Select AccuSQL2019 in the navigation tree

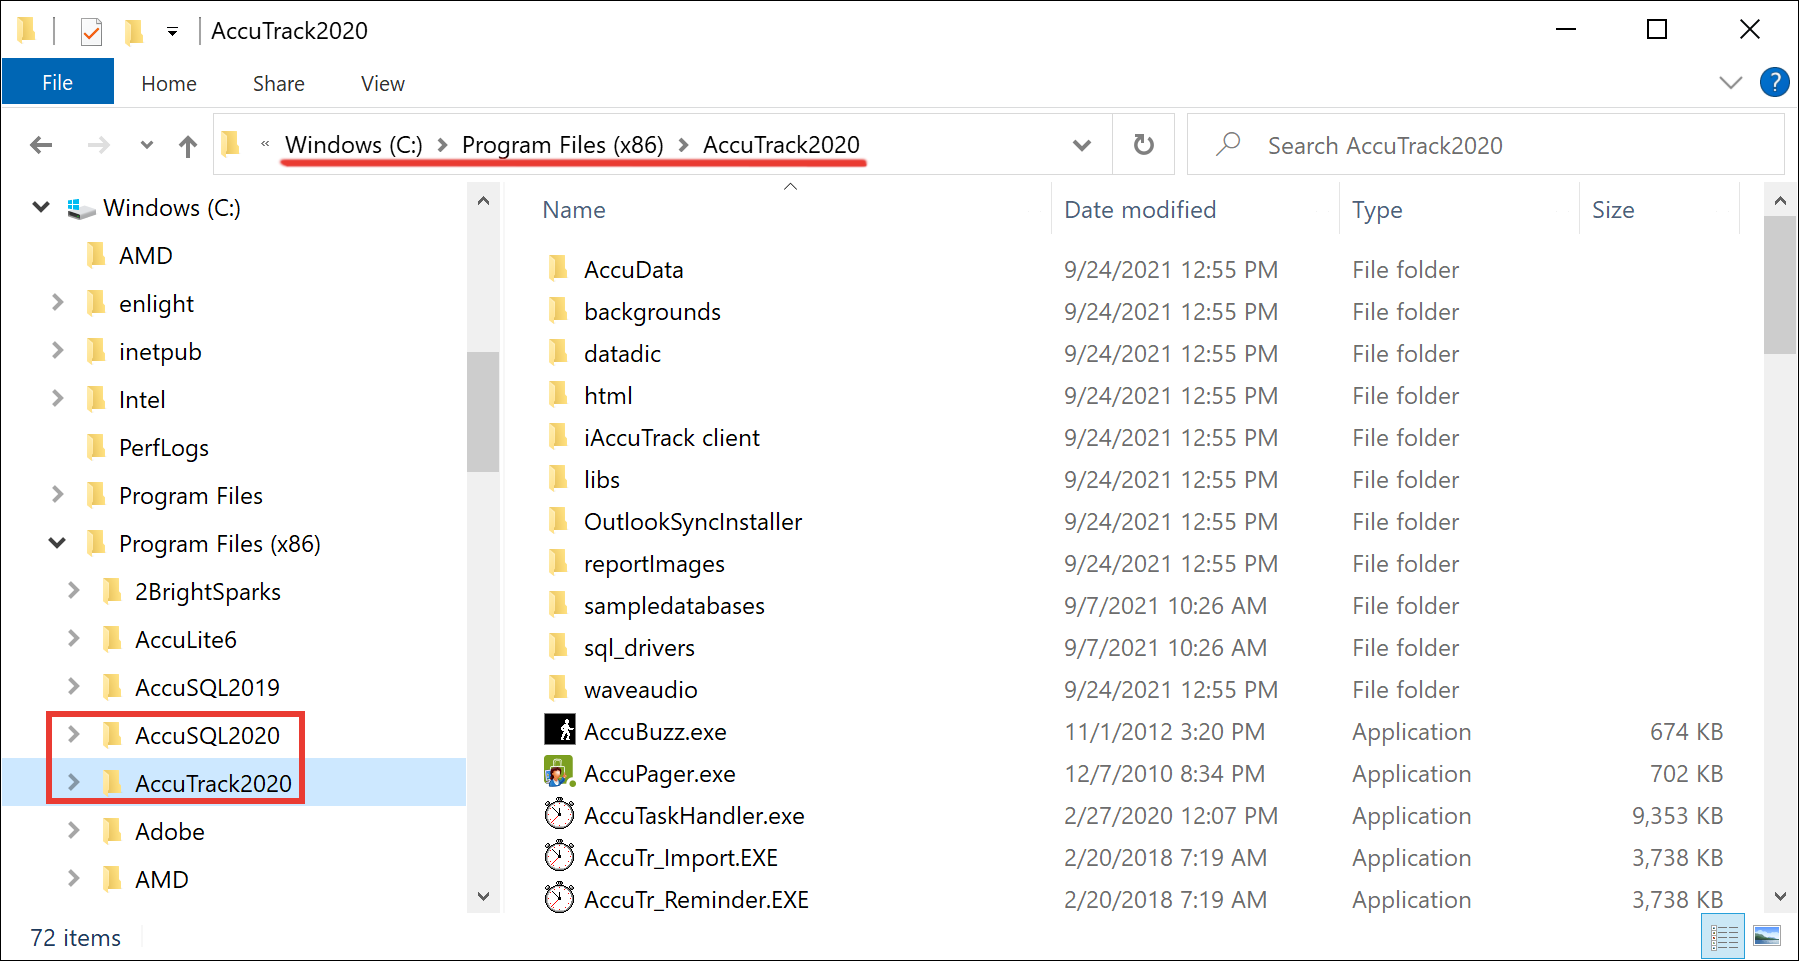207,688
